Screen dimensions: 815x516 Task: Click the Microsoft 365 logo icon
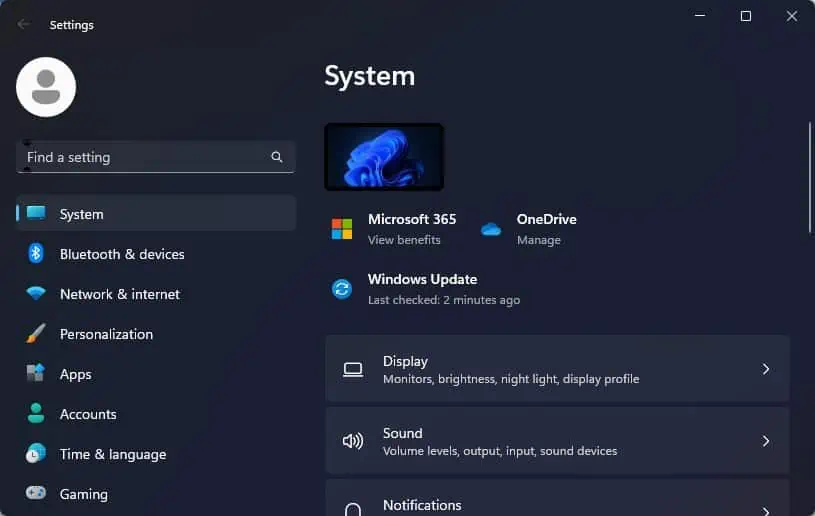pos(342,229)
